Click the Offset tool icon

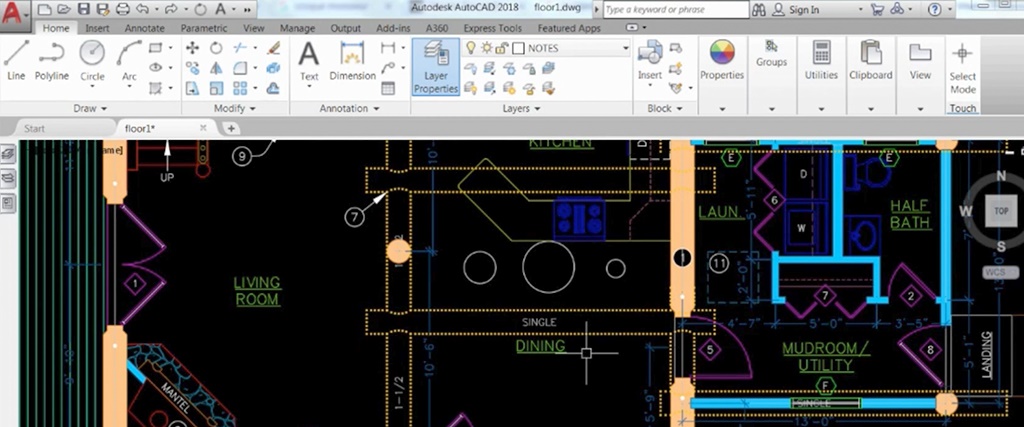coord(274,88)
